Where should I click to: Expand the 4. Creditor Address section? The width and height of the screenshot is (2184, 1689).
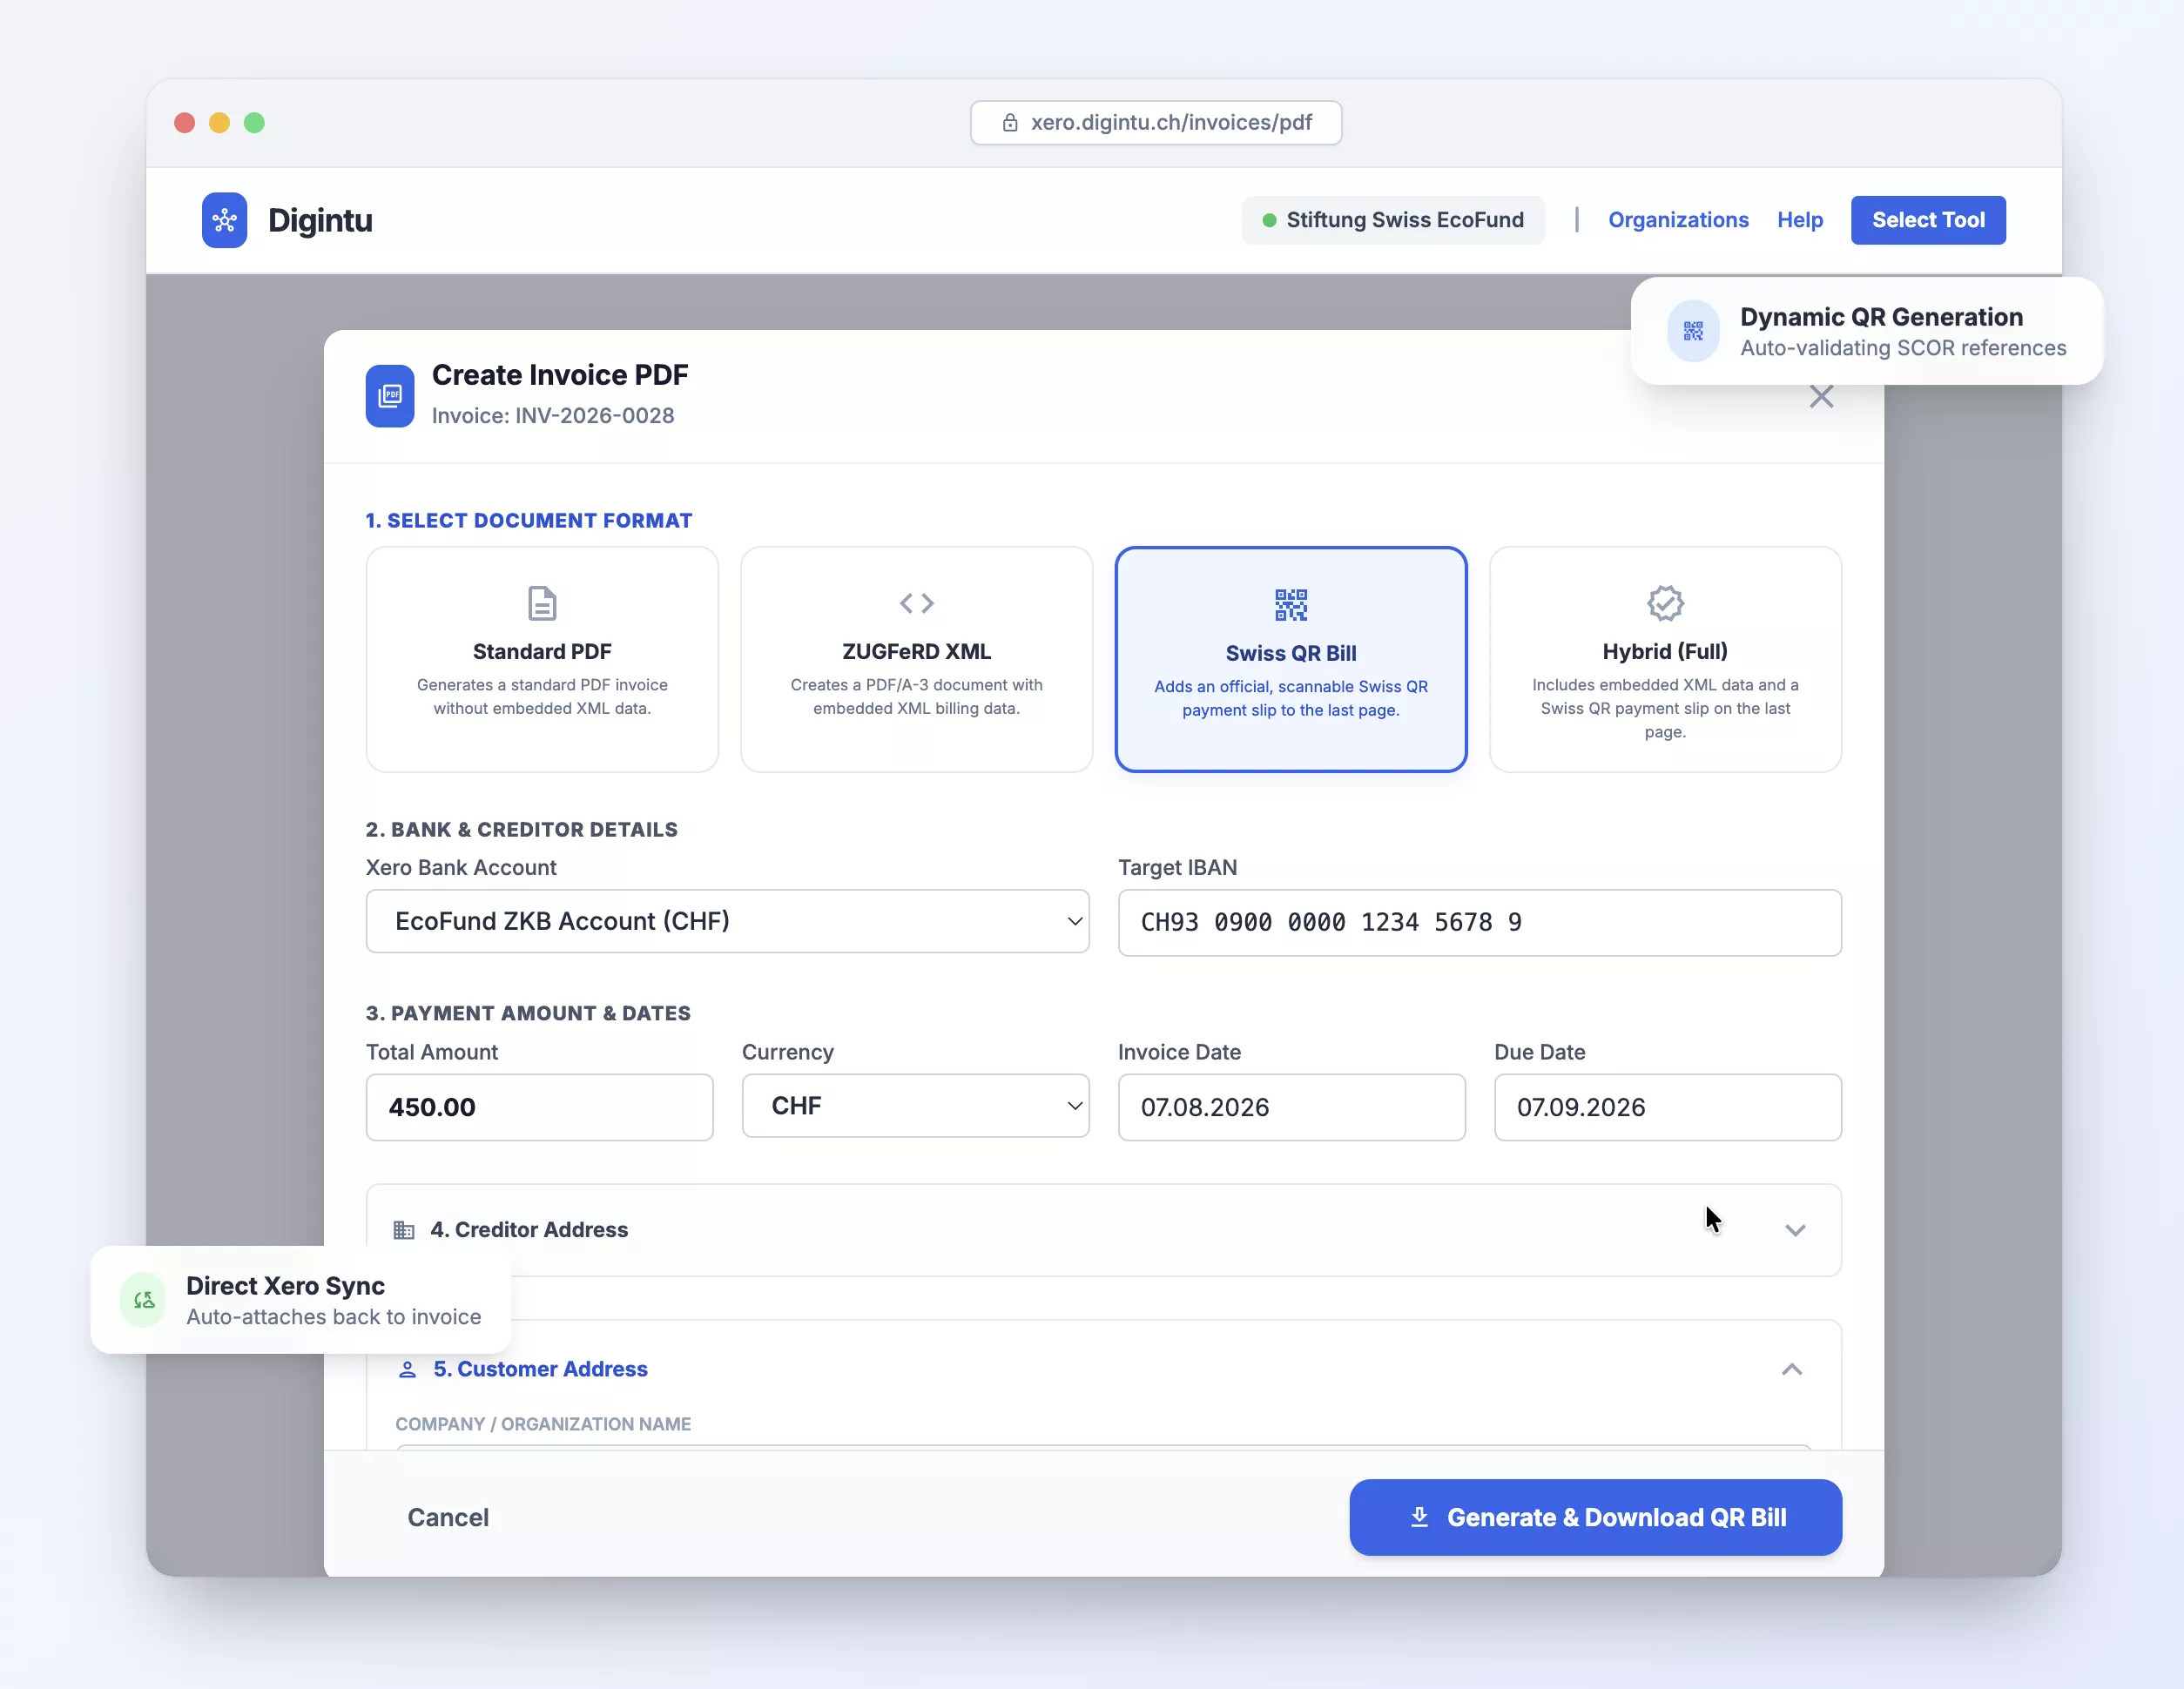point(1104,1230)
